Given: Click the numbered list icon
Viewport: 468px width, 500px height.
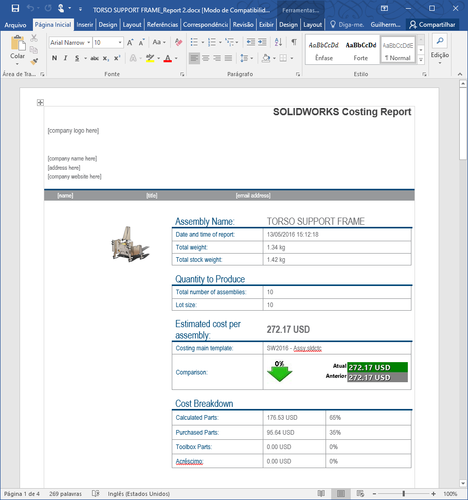Looking at the screenshot, I should click(x=212, y=42).
